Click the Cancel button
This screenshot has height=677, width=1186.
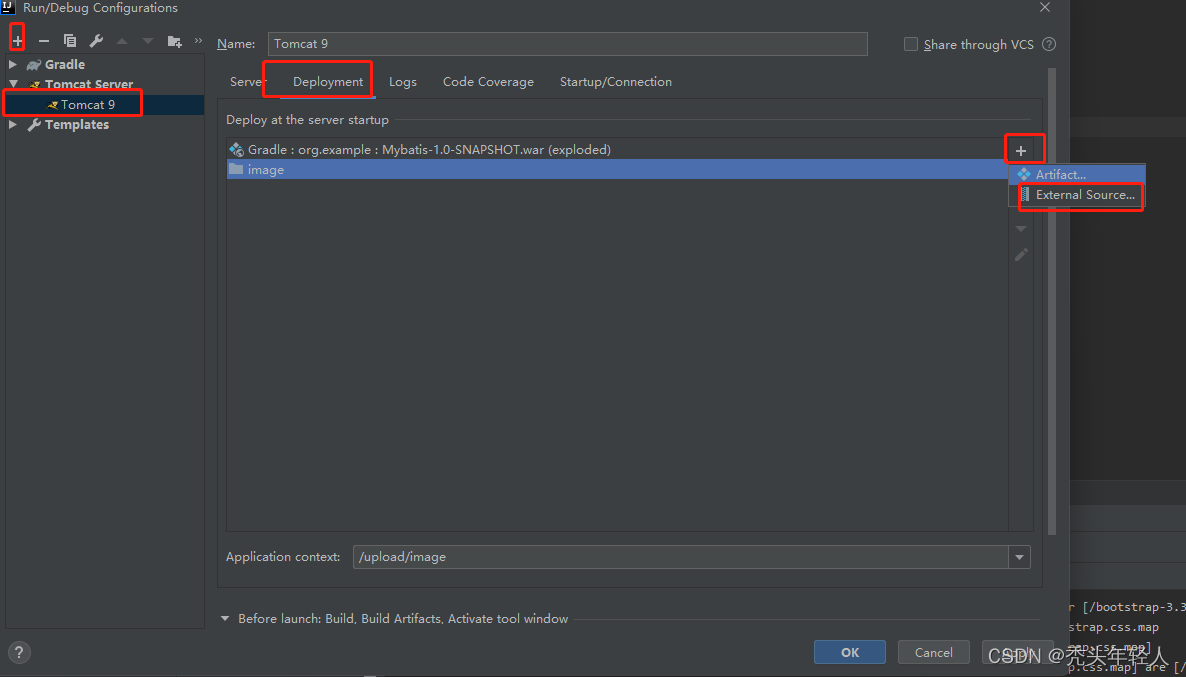pyautogui.click(x=933, y=652)
